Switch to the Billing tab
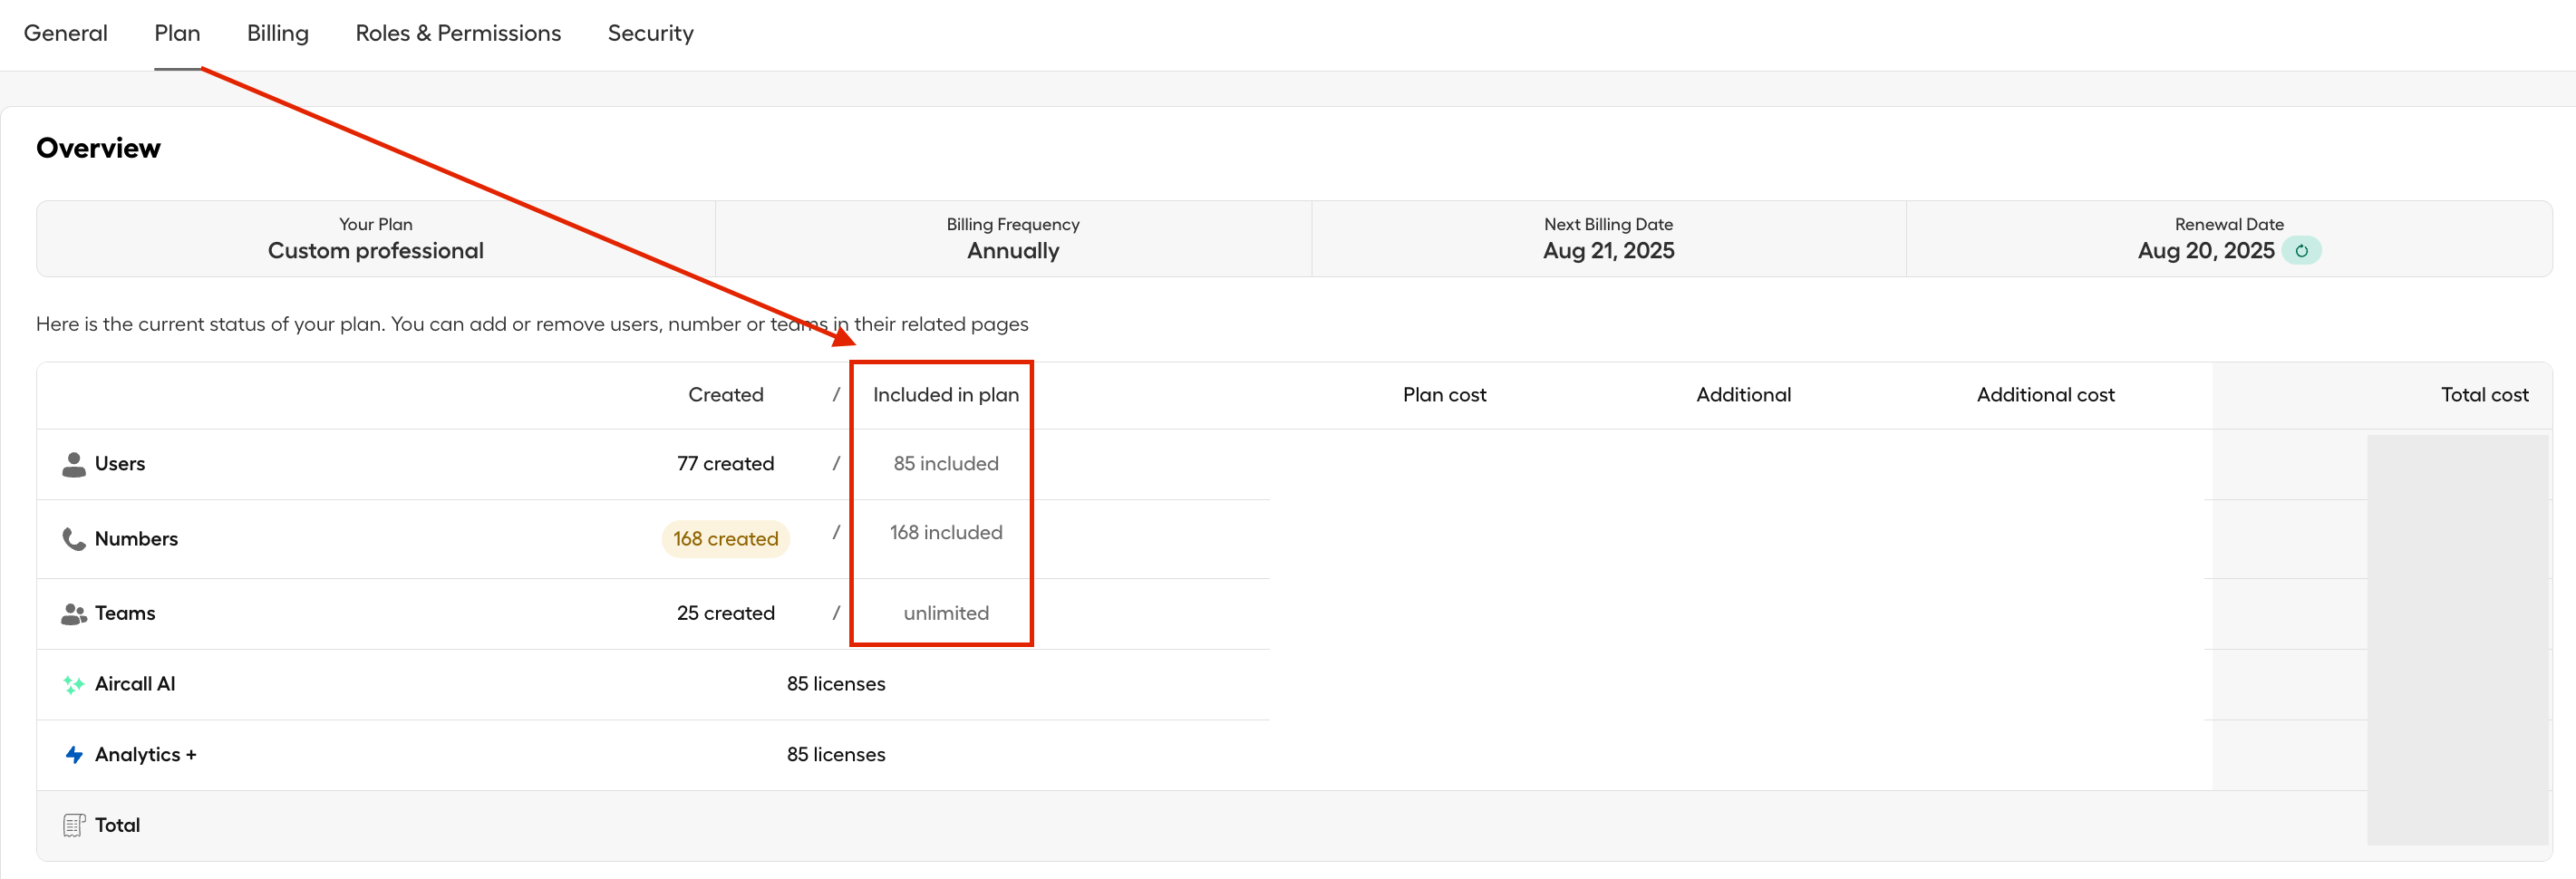Screen dimensions: 2576x879 pyautogui.click(x=277, y=33)
